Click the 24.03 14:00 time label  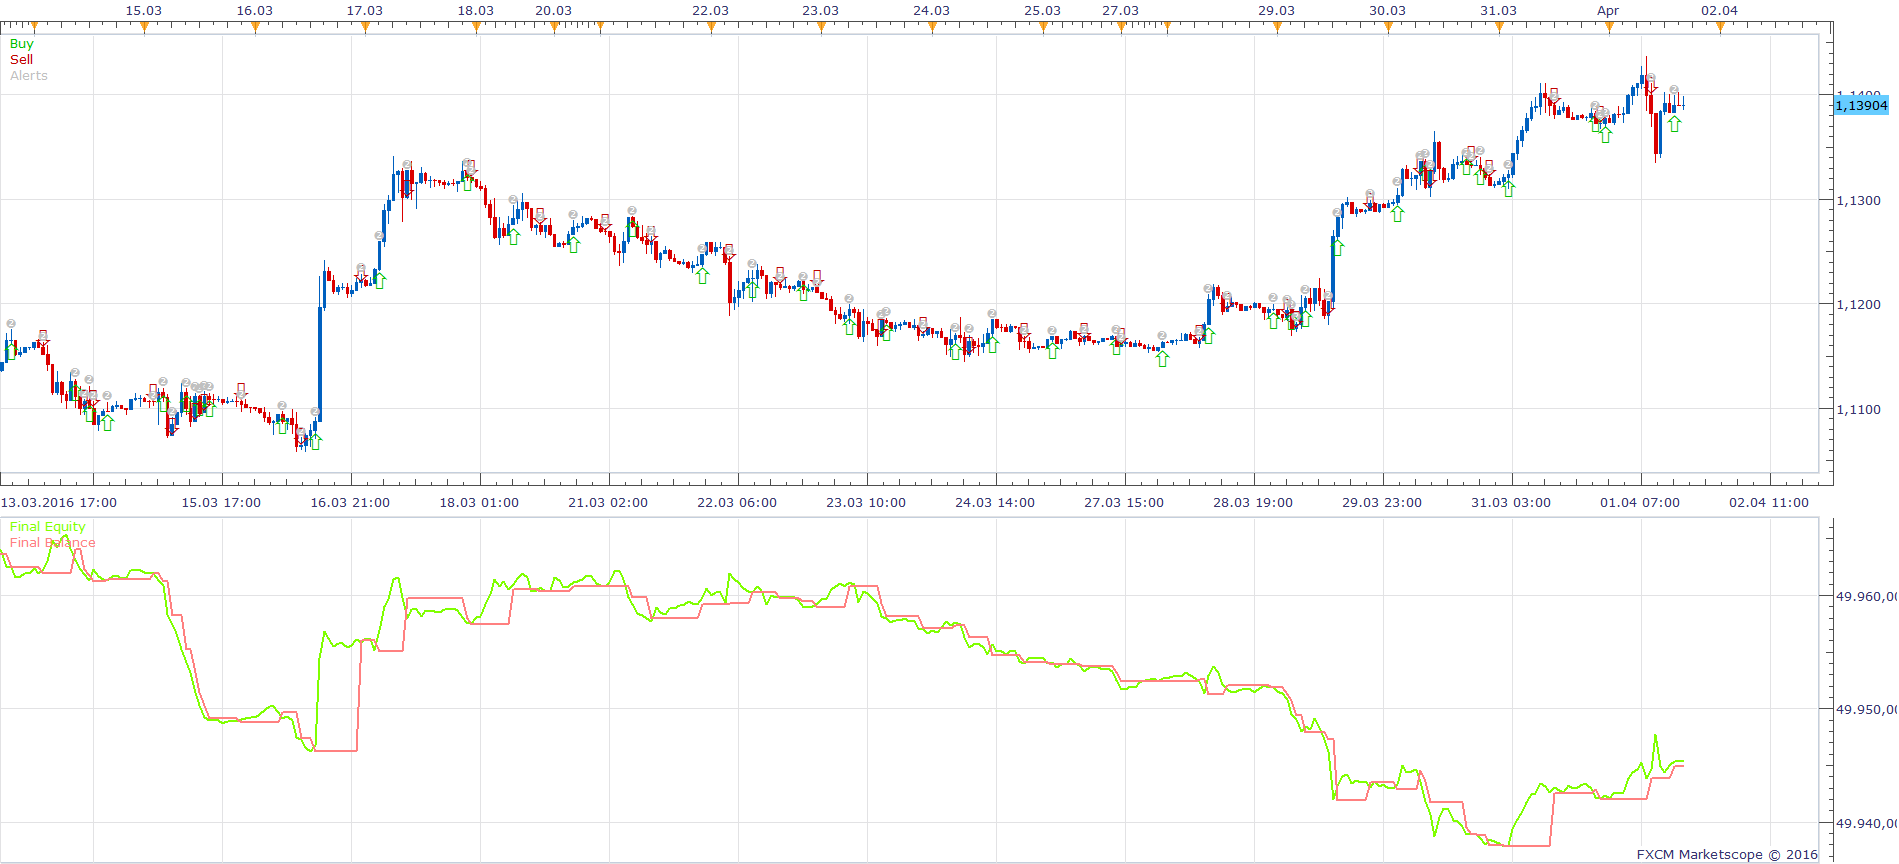(x=995, y=503)
